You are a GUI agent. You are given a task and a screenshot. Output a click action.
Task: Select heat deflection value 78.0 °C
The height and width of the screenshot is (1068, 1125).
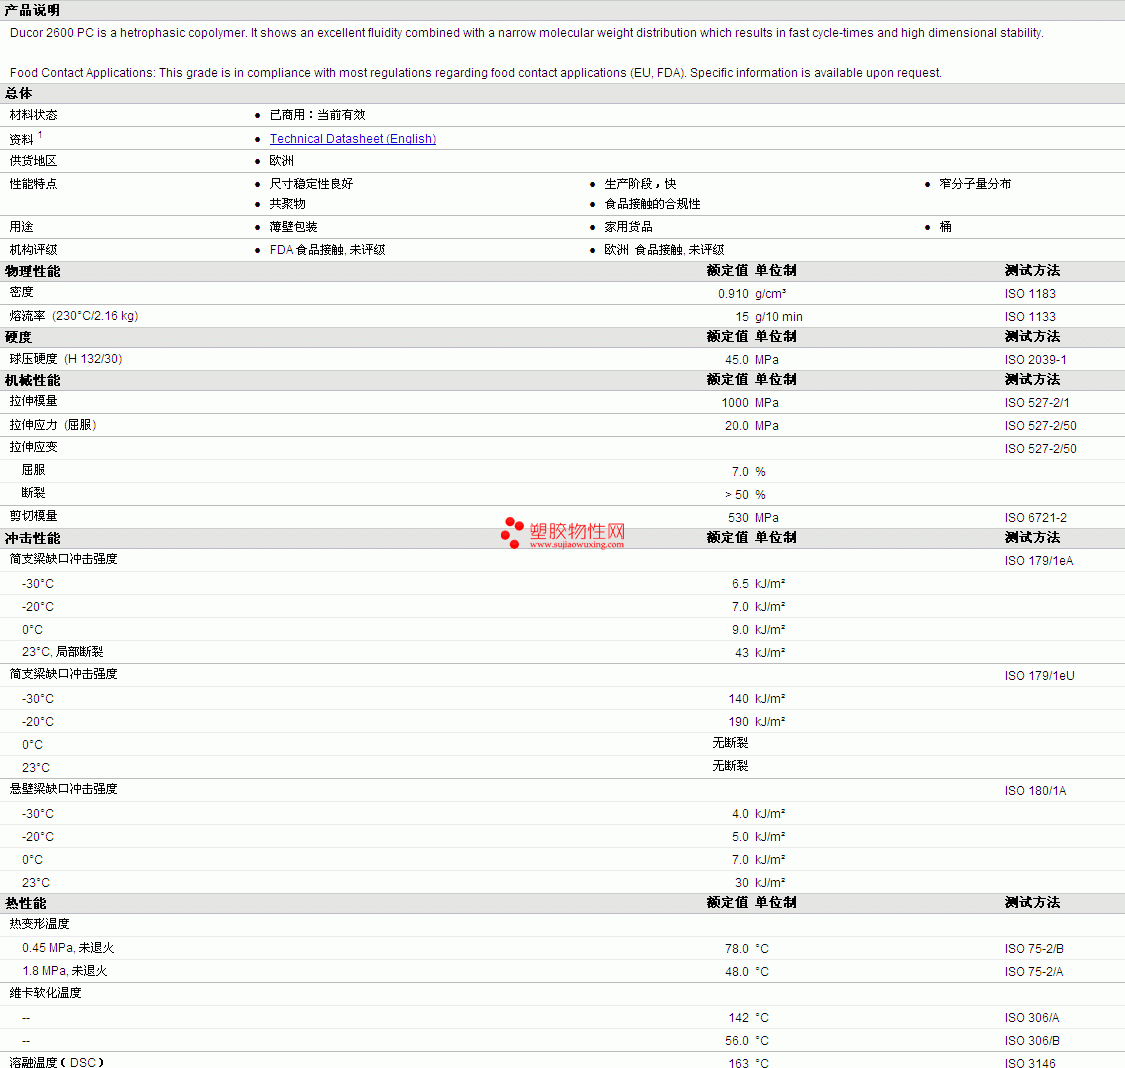[746, 948]
